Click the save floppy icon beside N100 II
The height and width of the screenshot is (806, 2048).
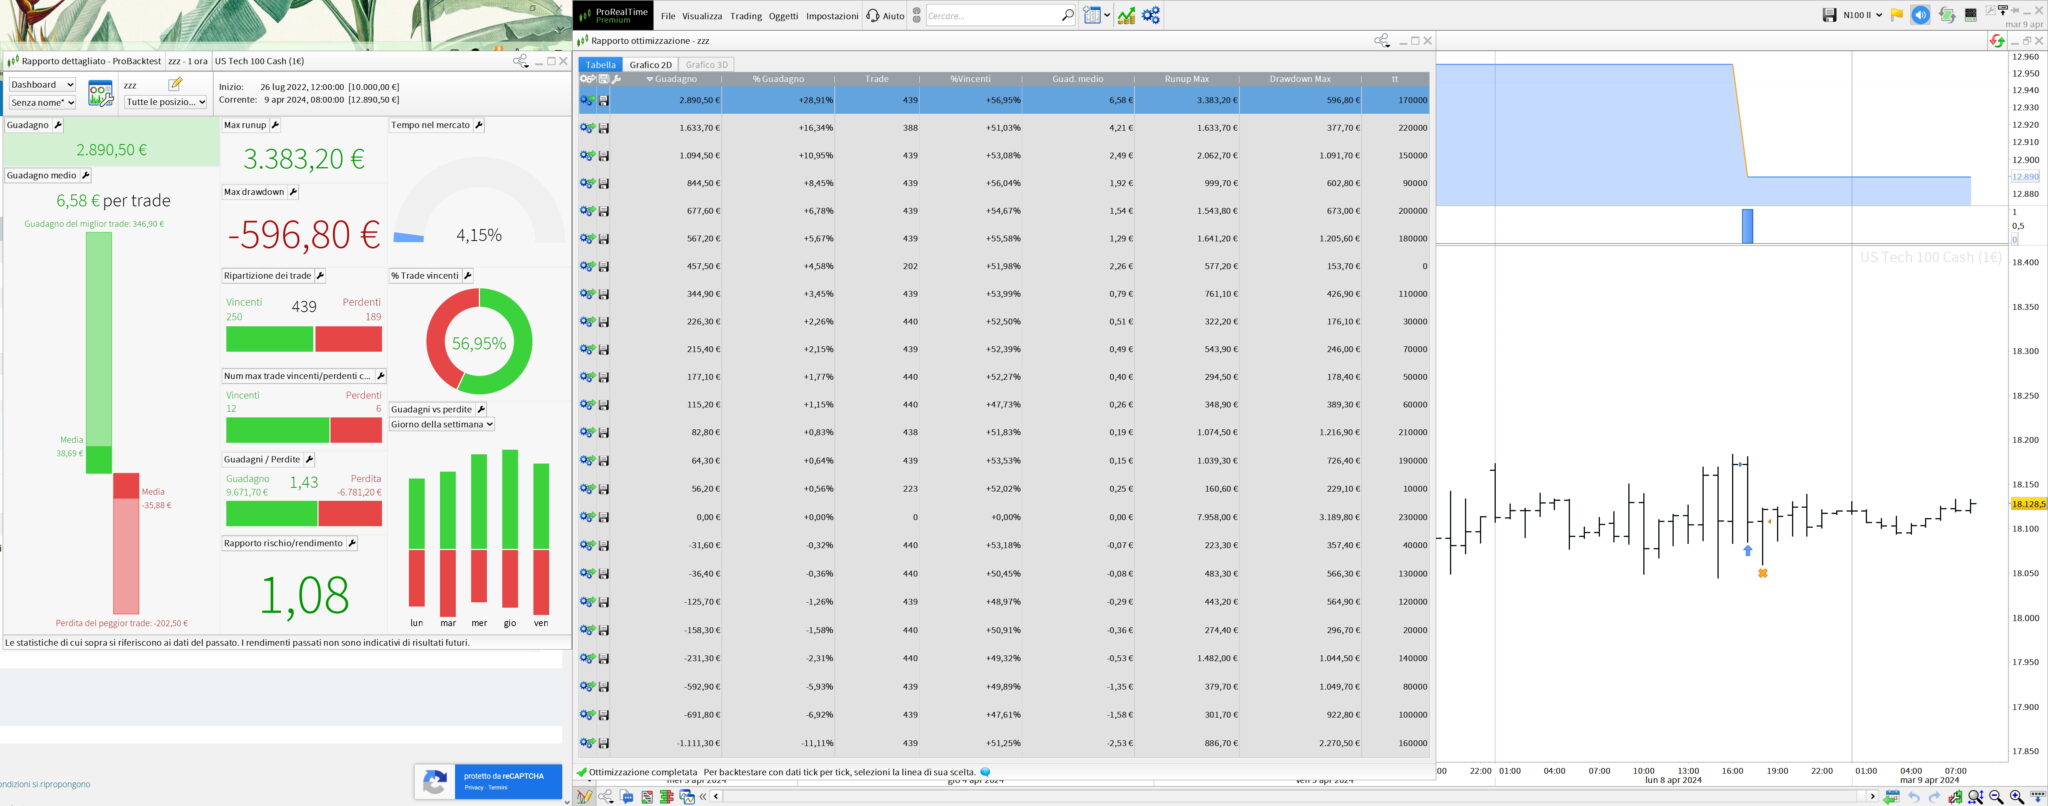[x=1829, y=15]
